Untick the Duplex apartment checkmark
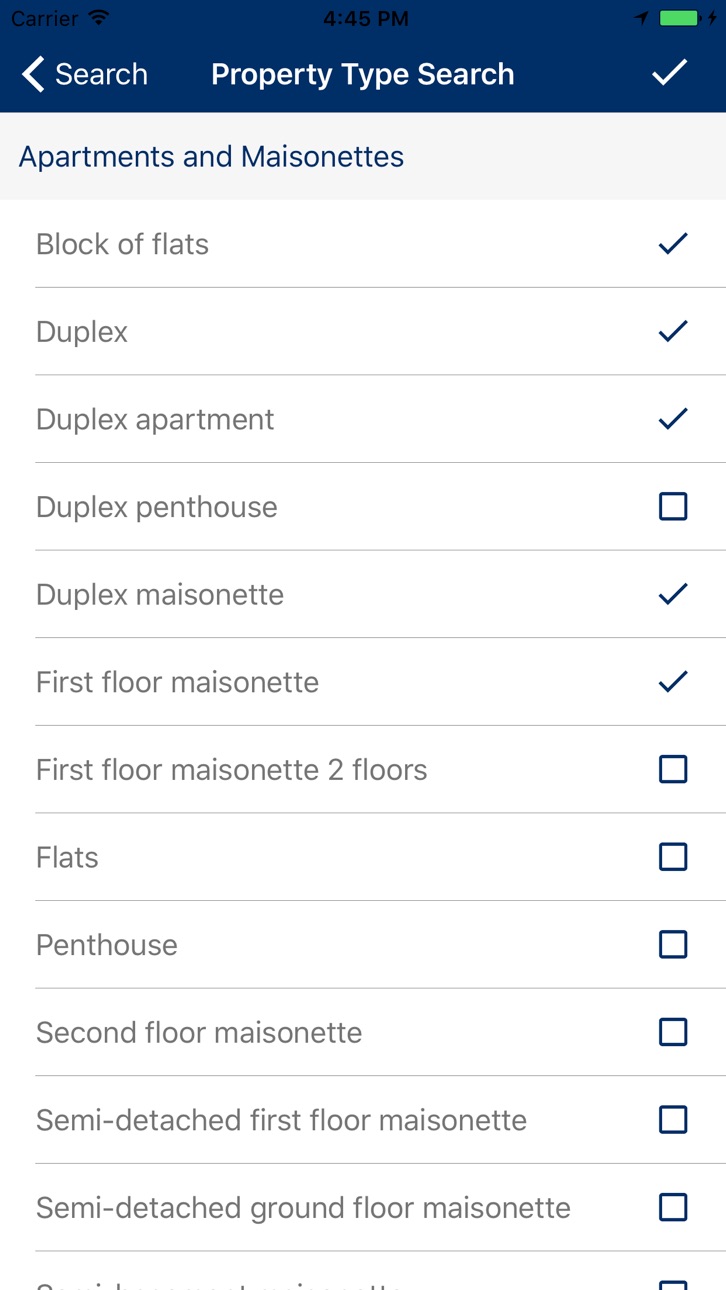The image size is (726, 1290). (x=673, y=418)
